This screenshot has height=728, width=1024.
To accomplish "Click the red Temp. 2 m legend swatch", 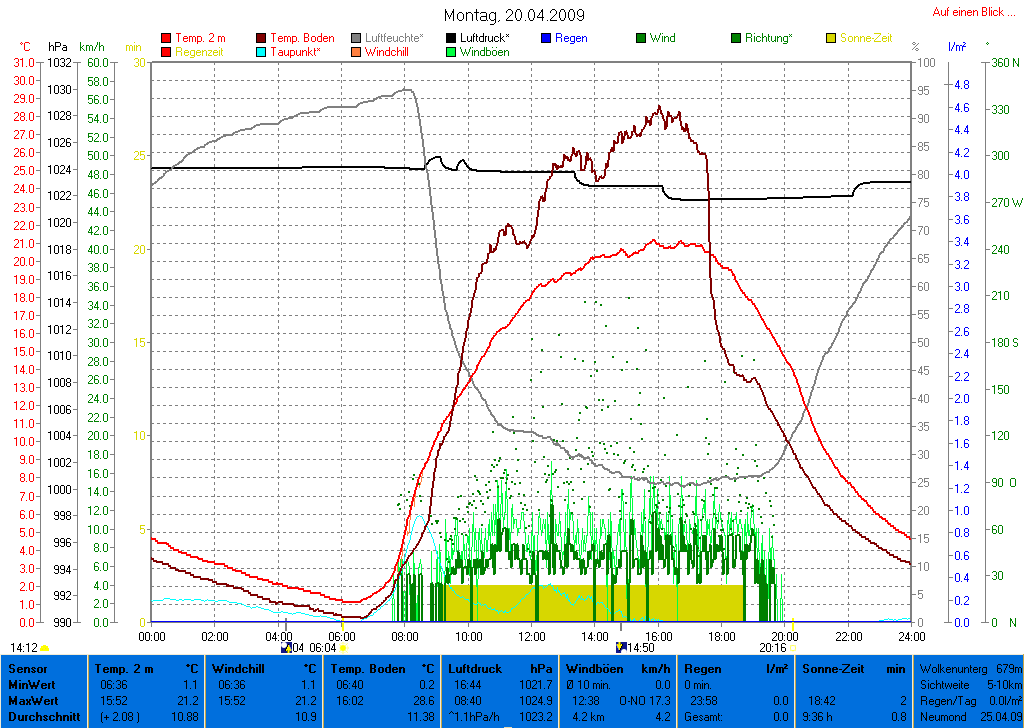I will (x=166, y=38).
